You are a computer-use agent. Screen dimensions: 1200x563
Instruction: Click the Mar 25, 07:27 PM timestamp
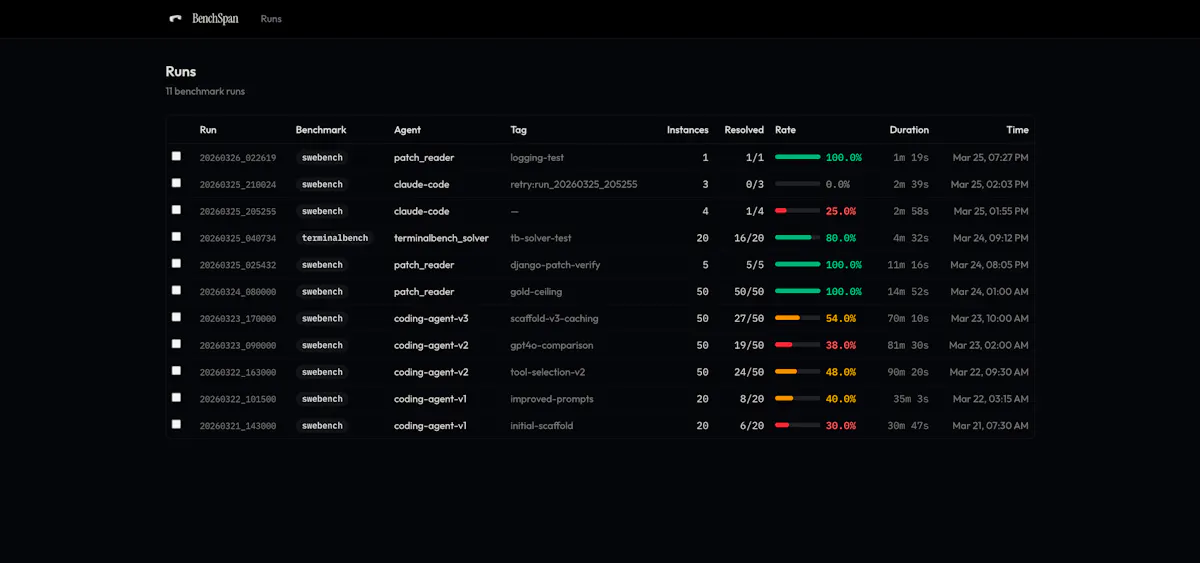(990, 158)
